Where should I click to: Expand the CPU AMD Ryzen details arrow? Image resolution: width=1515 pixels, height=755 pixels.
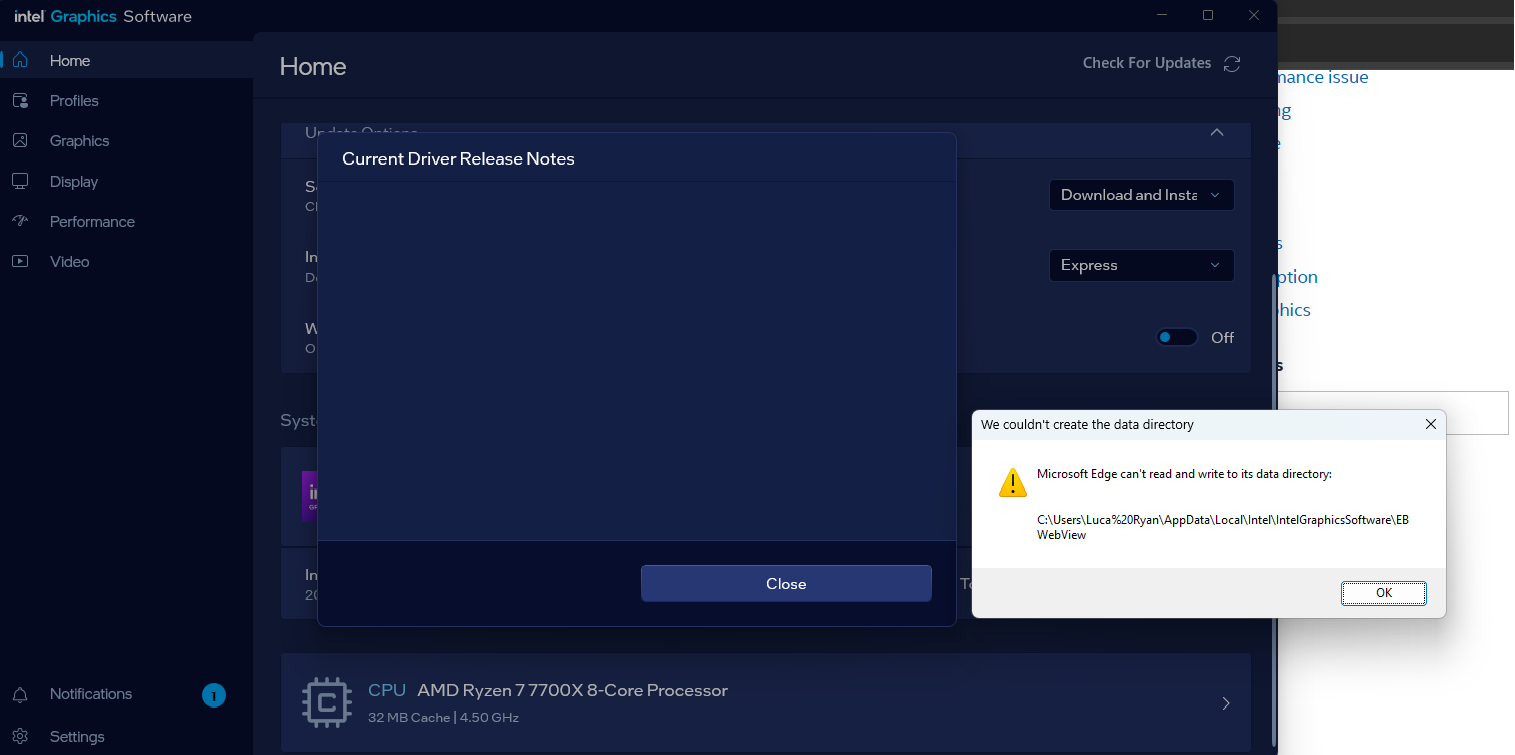click(1226, 703)
